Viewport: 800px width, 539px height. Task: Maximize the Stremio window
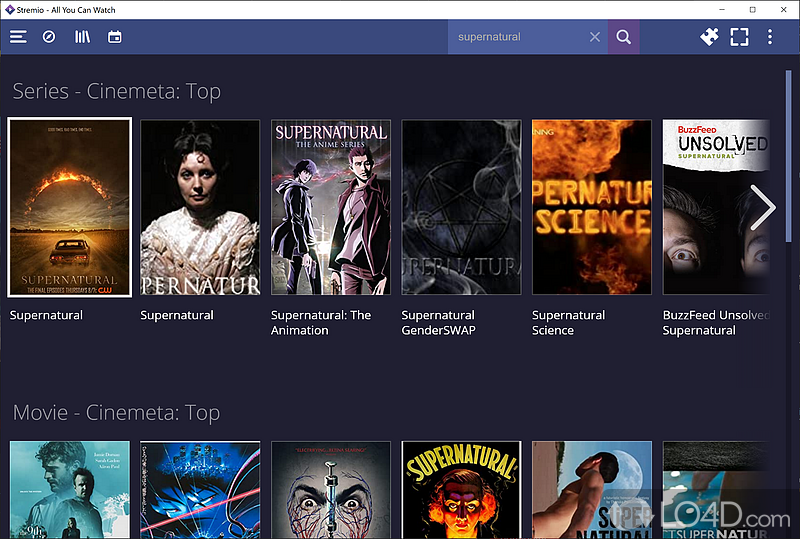coord(753,10)
